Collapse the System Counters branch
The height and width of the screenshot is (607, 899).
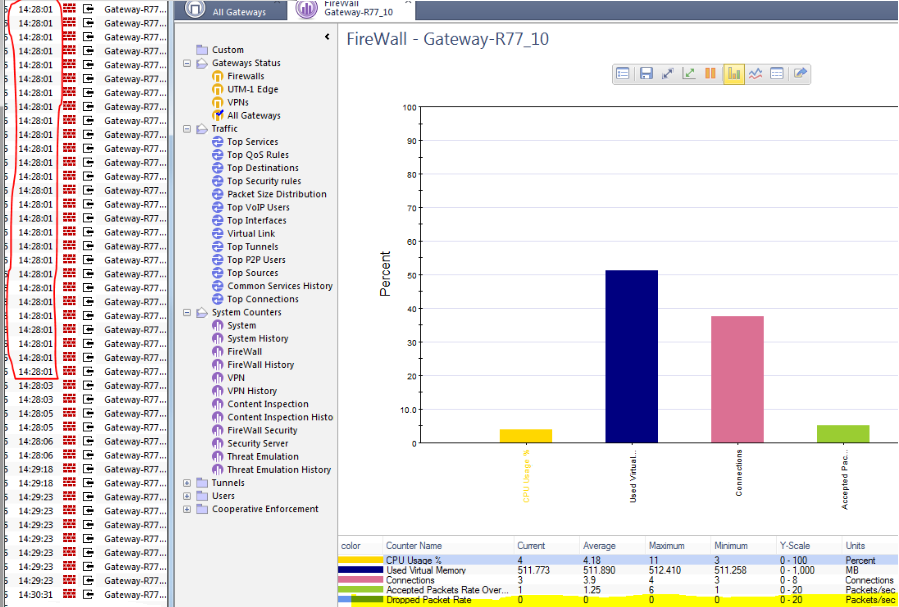pyautogui.click(x=186, y=312)
